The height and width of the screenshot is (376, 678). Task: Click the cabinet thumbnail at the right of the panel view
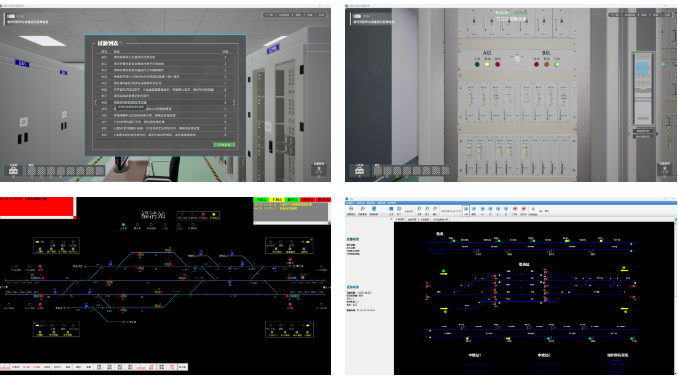click(643, 89)
